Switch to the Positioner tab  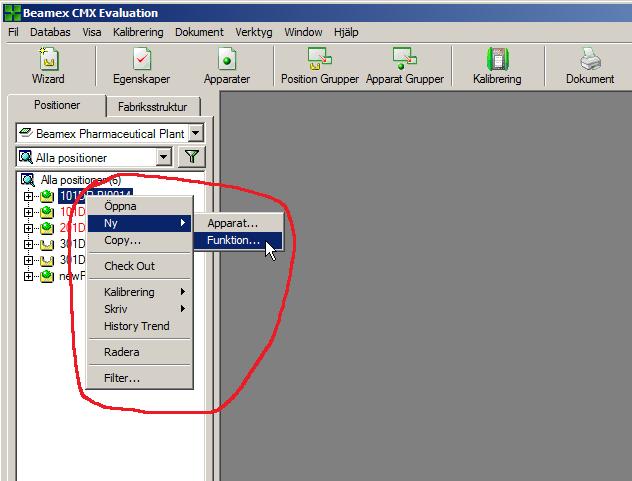(x=57, y=105)
